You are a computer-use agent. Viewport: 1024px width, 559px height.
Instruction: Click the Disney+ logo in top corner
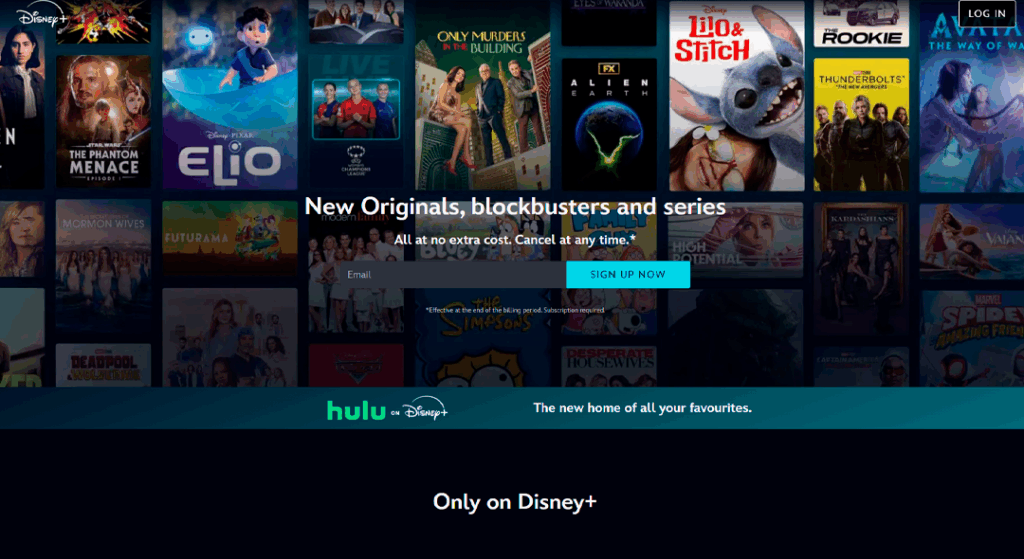pyautogui.click(x=42, y=14)
